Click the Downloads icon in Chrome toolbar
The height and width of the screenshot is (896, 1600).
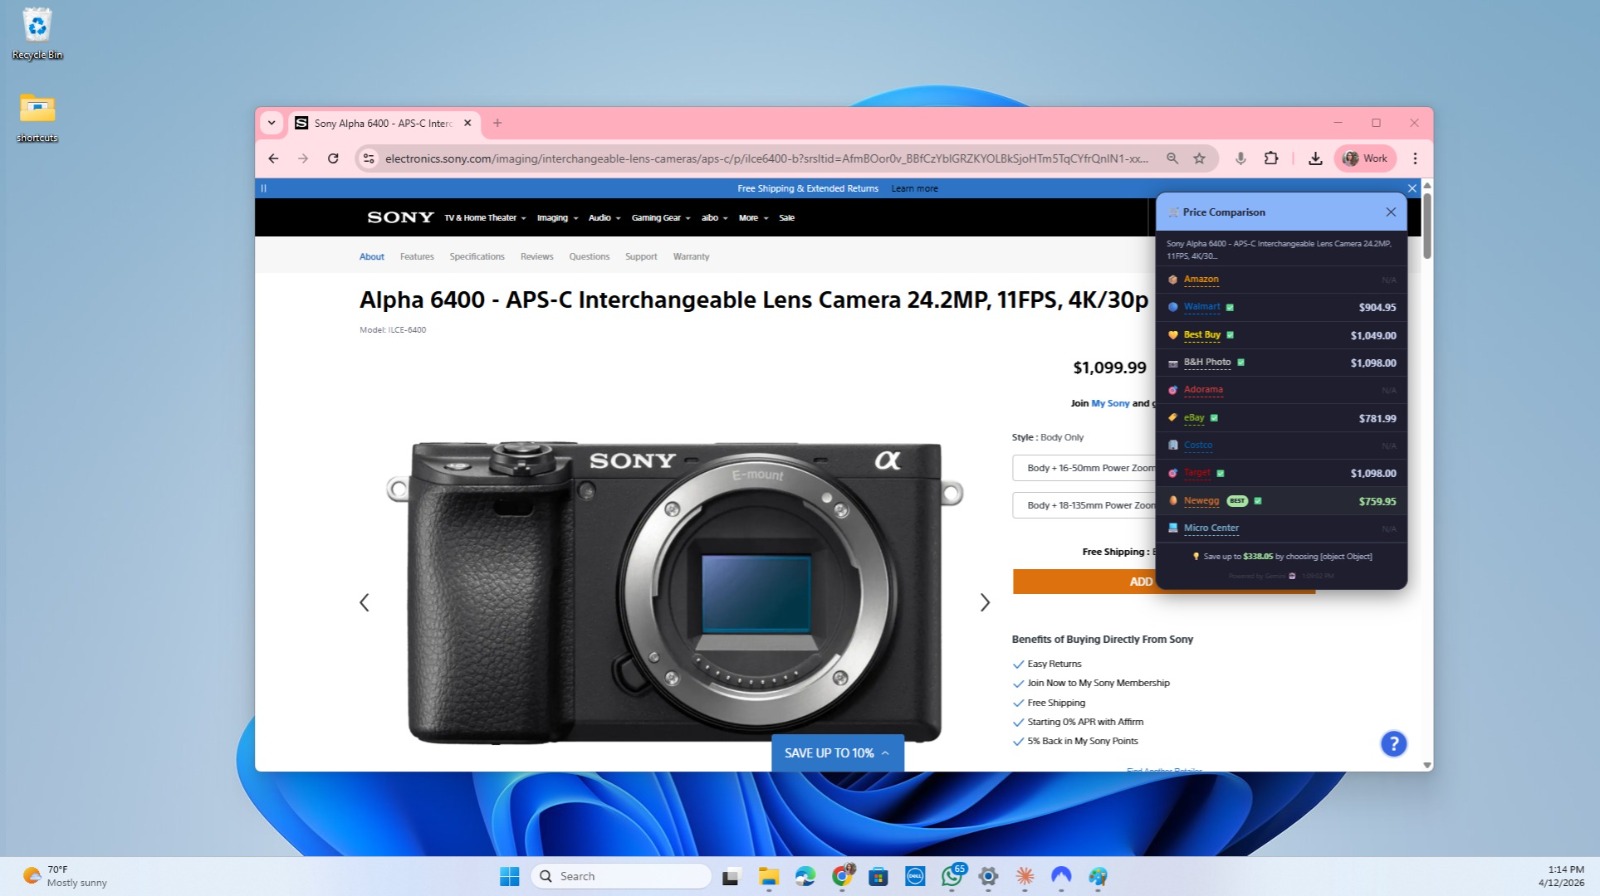pos(1315,158)
